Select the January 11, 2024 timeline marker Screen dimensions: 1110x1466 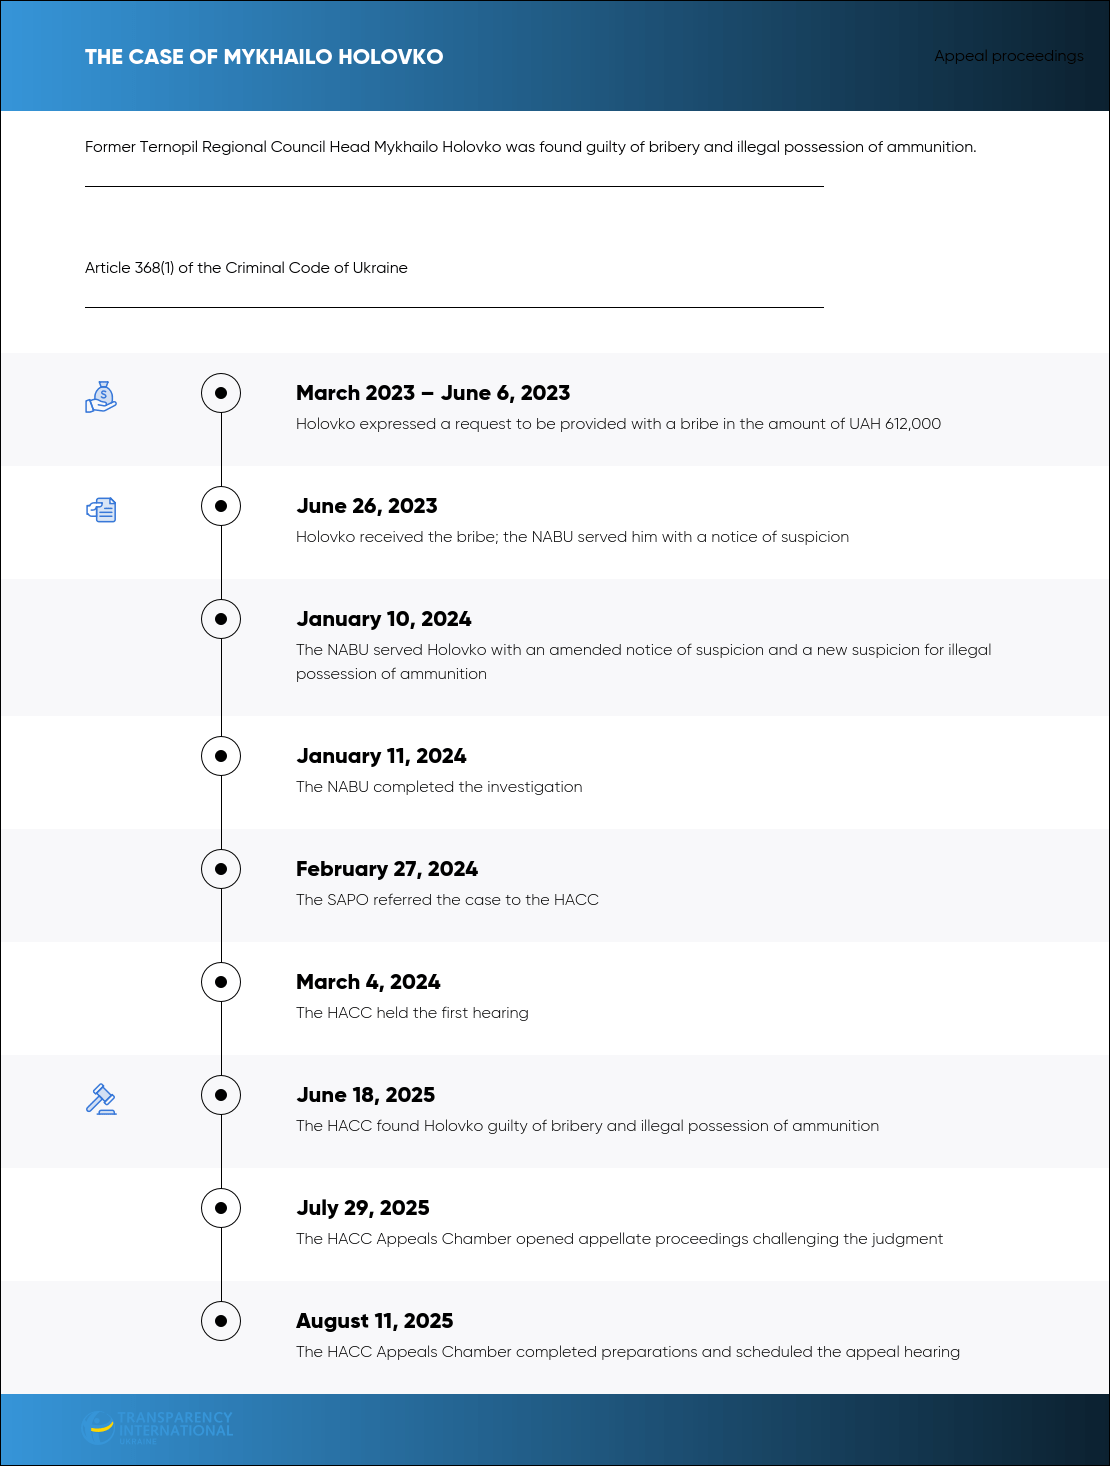(x=221, y=756)
